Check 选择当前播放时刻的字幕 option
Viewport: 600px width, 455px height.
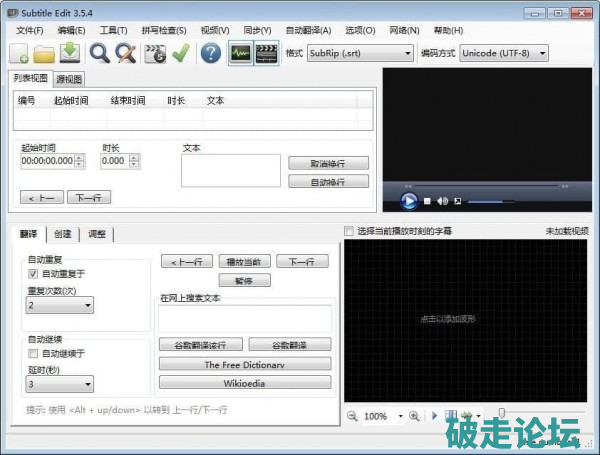pyautogui.click(x=349, y=231)
